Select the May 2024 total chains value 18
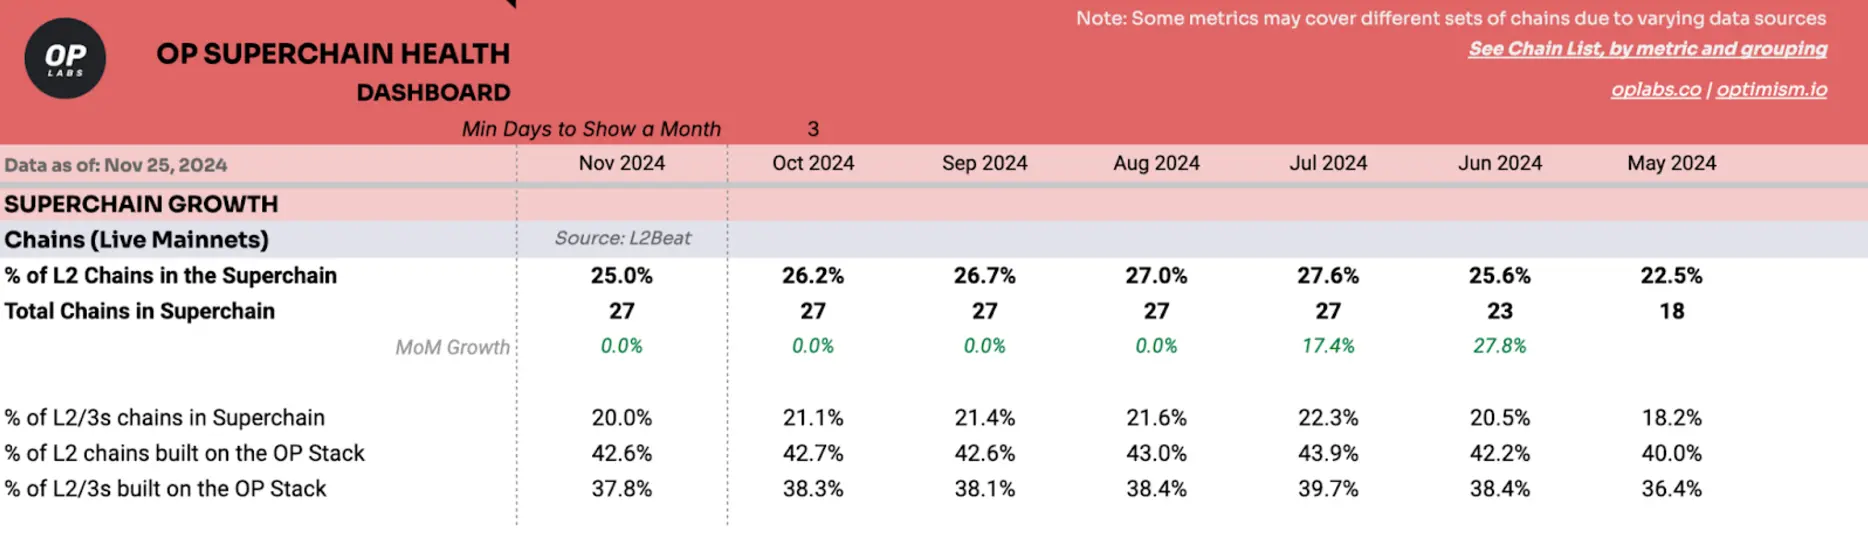 [1672, 311]
